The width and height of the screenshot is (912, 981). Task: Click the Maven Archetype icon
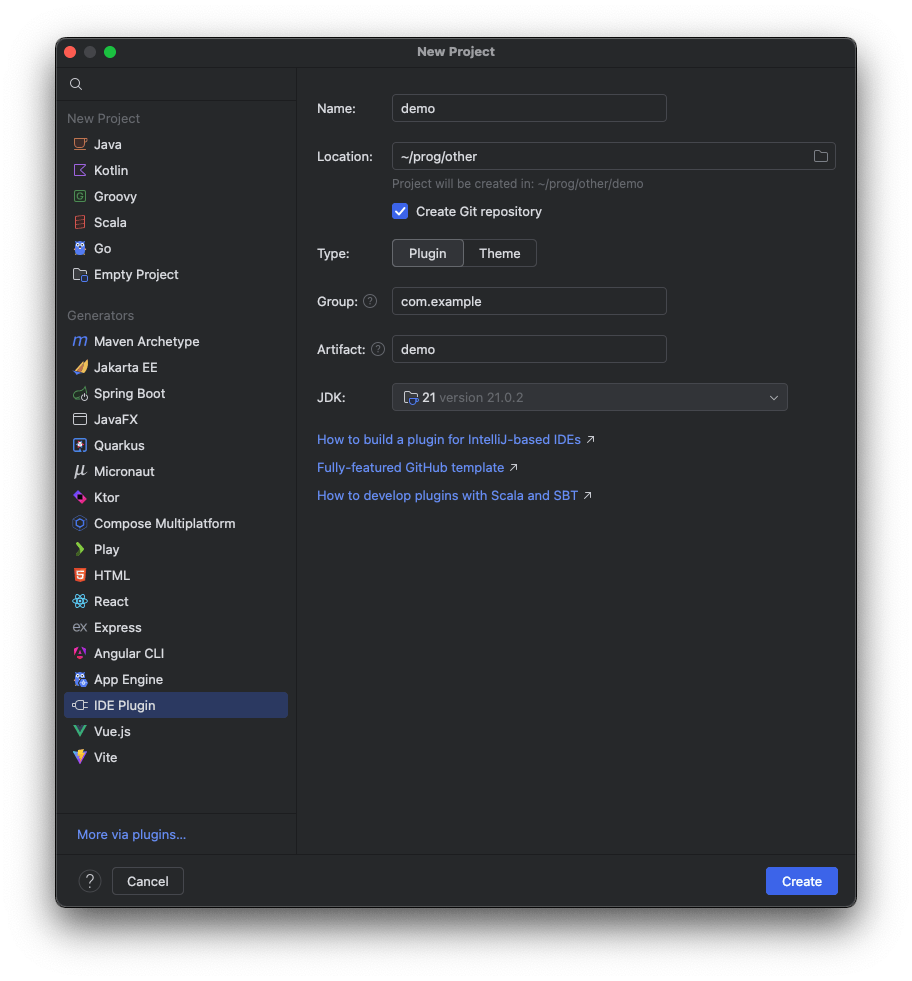80,341
